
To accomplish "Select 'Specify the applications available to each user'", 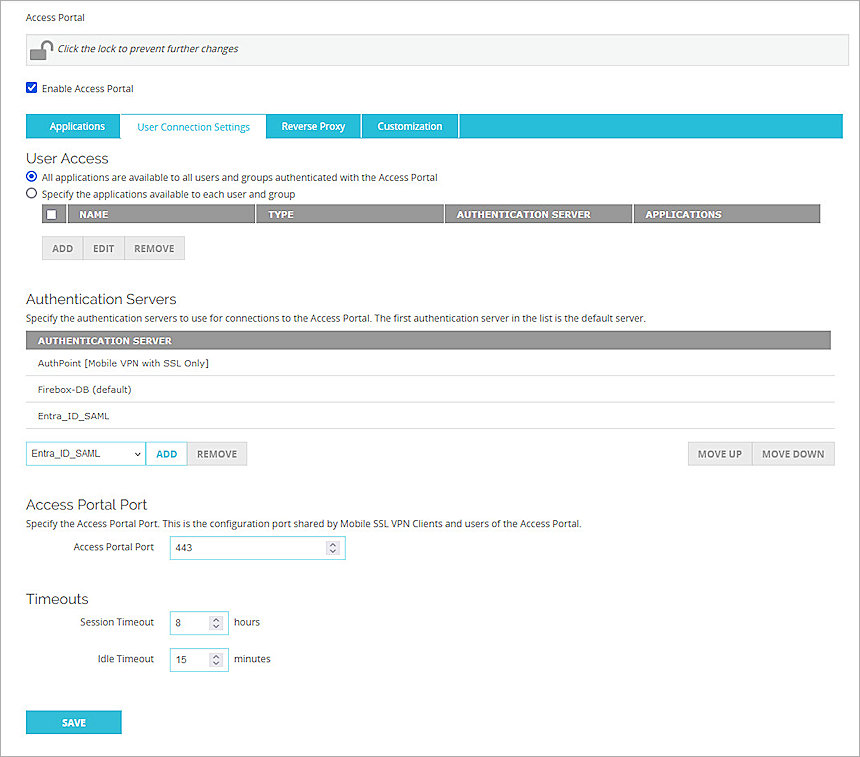I will (31, 194).
